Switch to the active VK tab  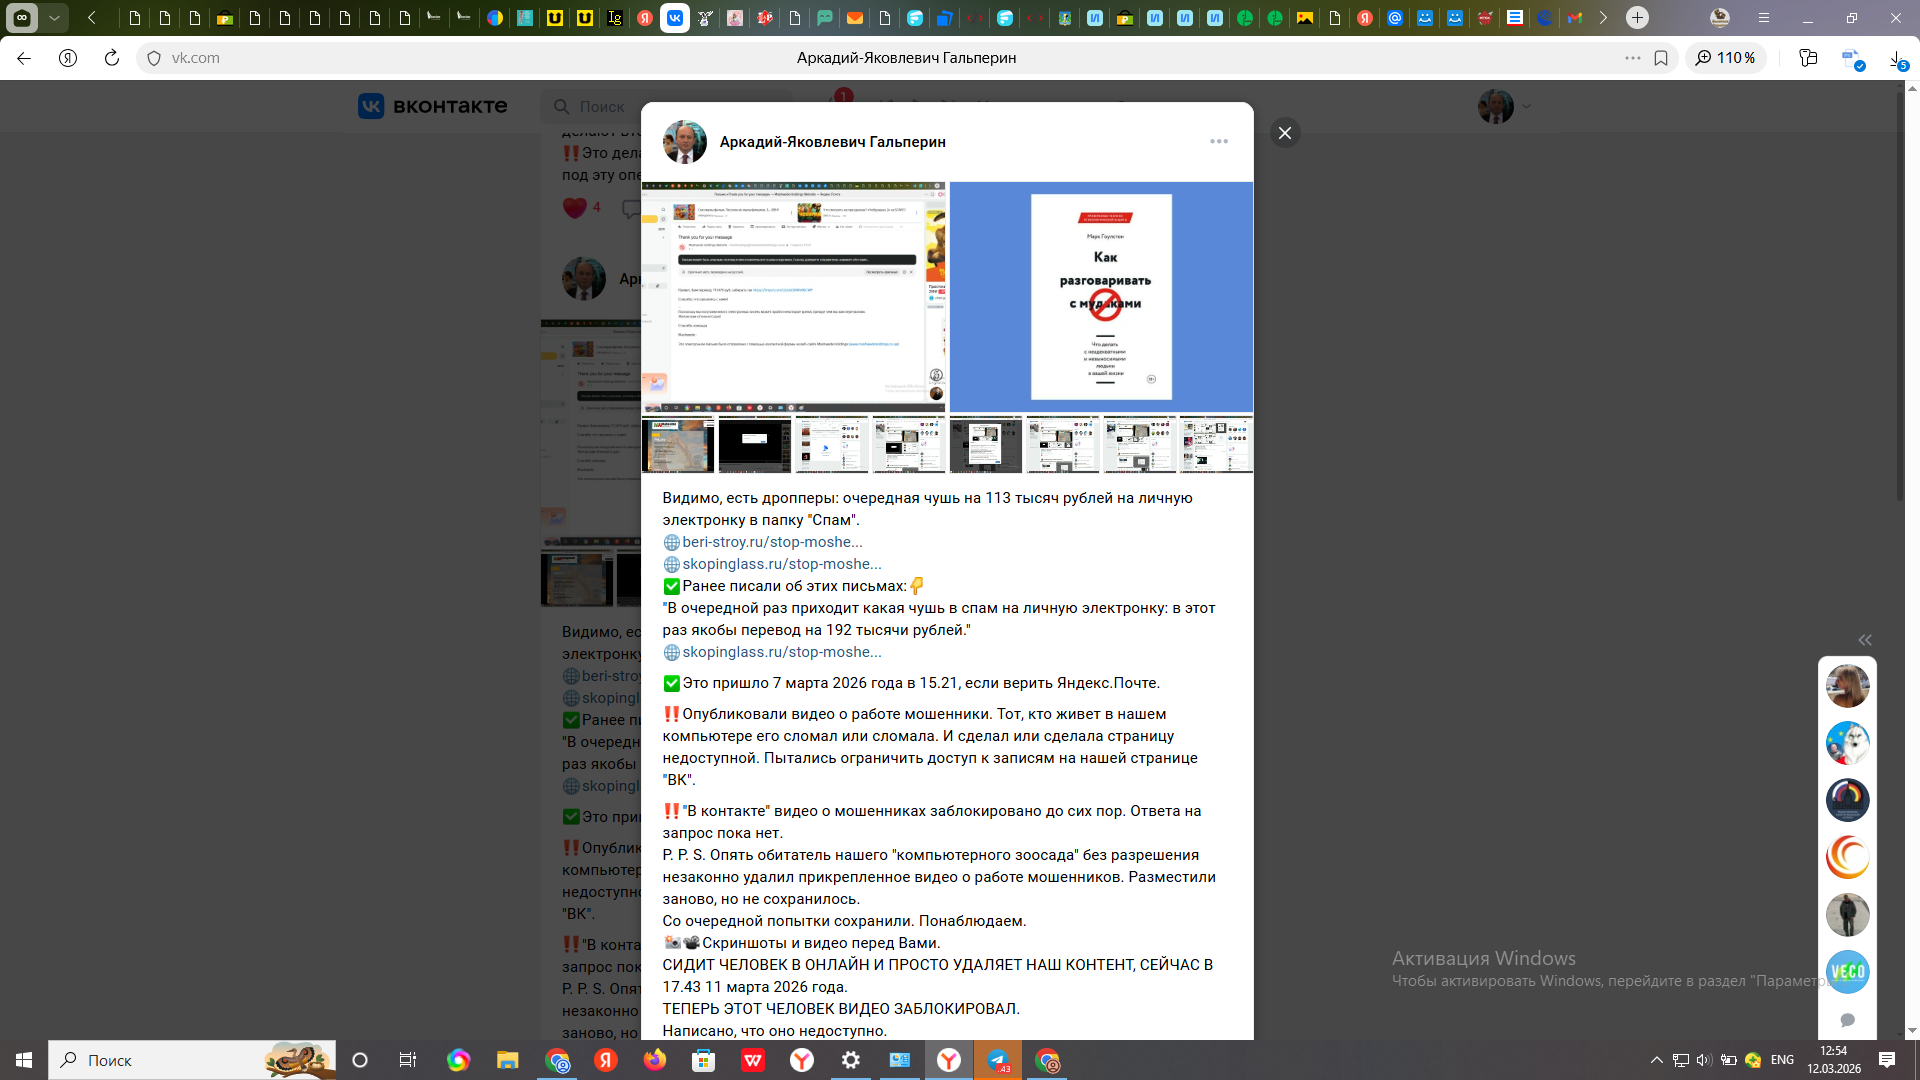(x=674, y=18)
